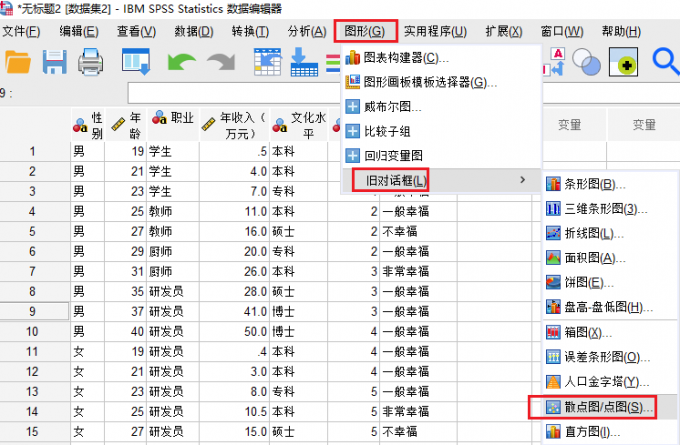Screen dimensions: 680x445
Task: Open the 窗口(W) menu
Action: [562, 31]
